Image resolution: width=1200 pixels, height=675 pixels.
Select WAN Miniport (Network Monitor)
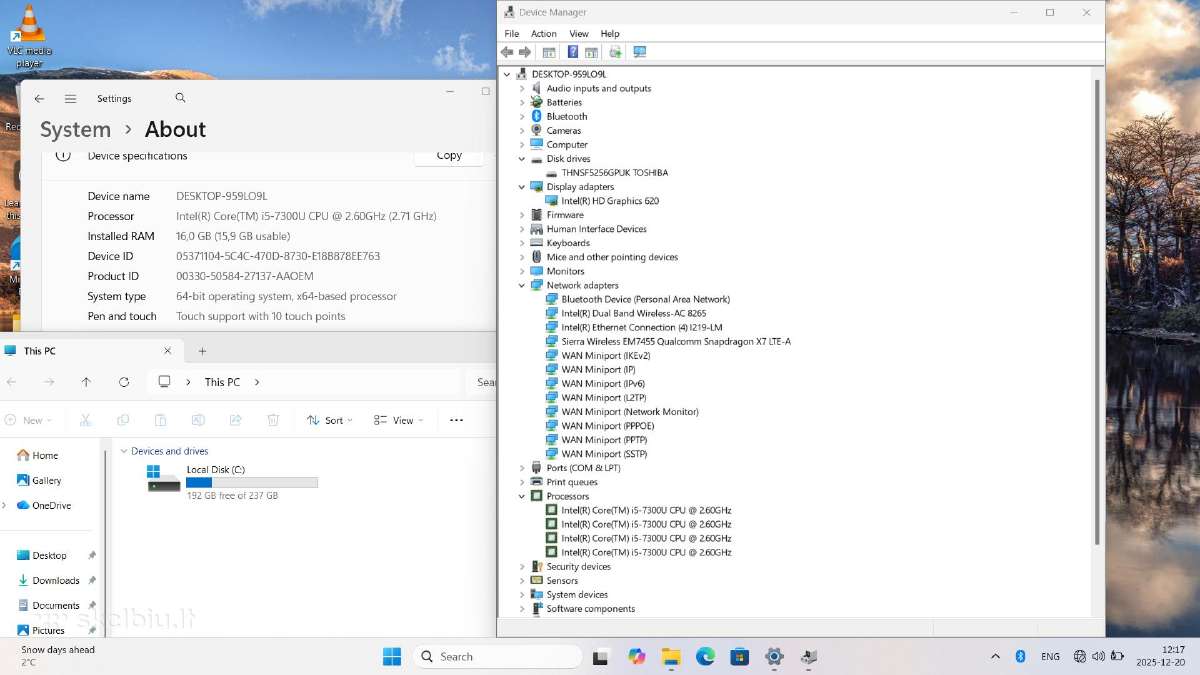(x=630, y=411)
